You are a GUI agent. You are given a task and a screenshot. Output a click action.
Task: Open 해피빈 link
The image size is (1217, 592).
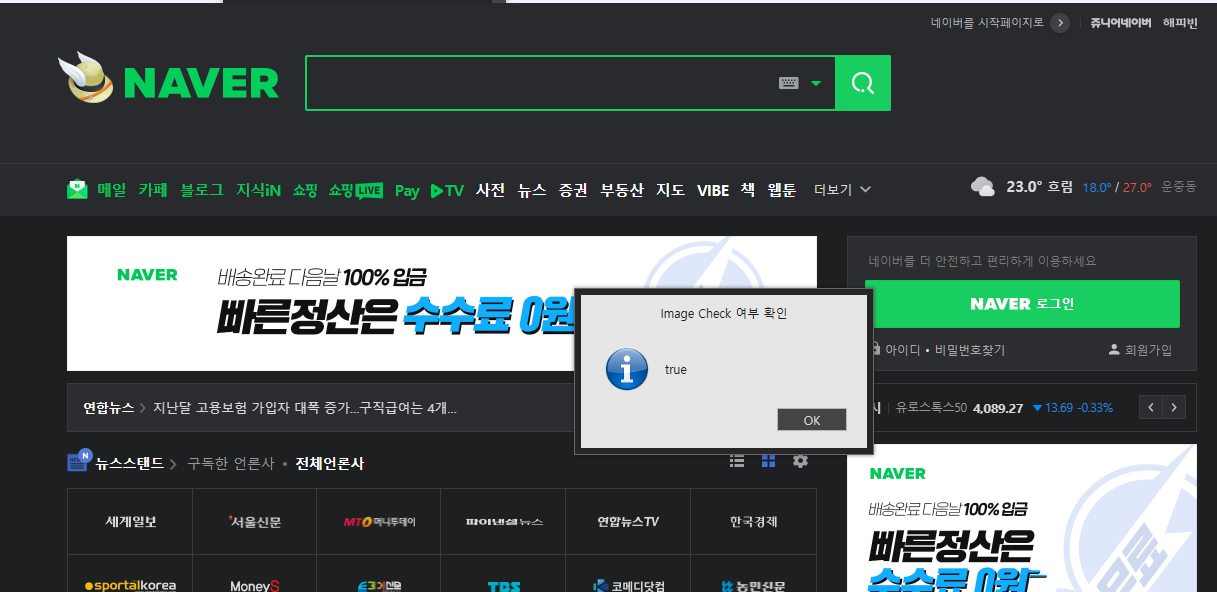(x=1180, y=23)
